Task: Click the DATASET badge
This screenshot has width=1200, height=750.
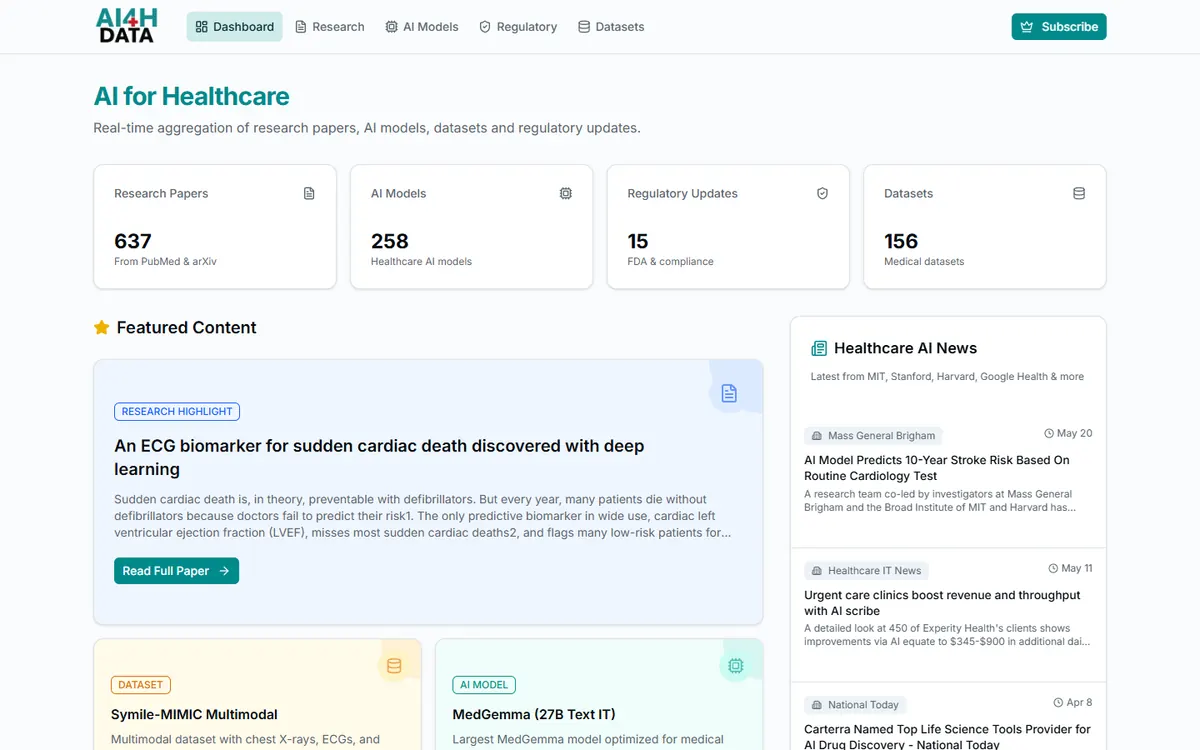Action: [x=141, y=685]
